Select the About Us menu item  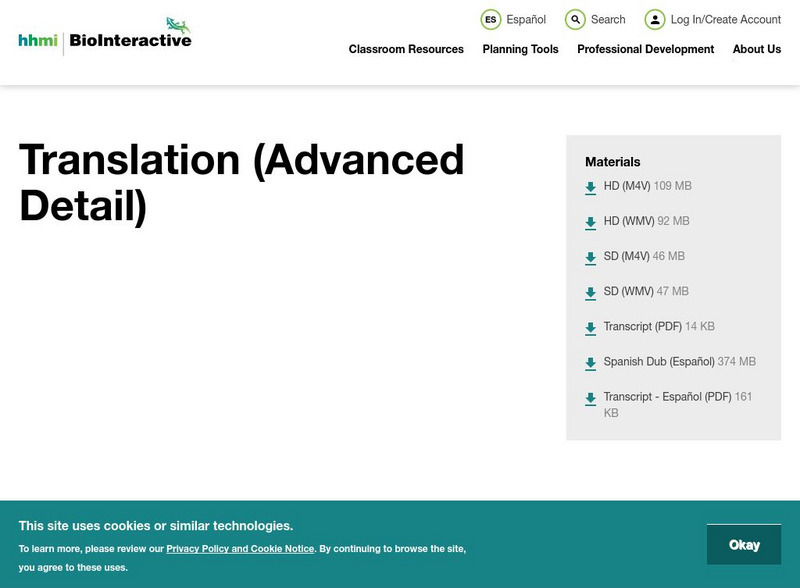point(756,49)
